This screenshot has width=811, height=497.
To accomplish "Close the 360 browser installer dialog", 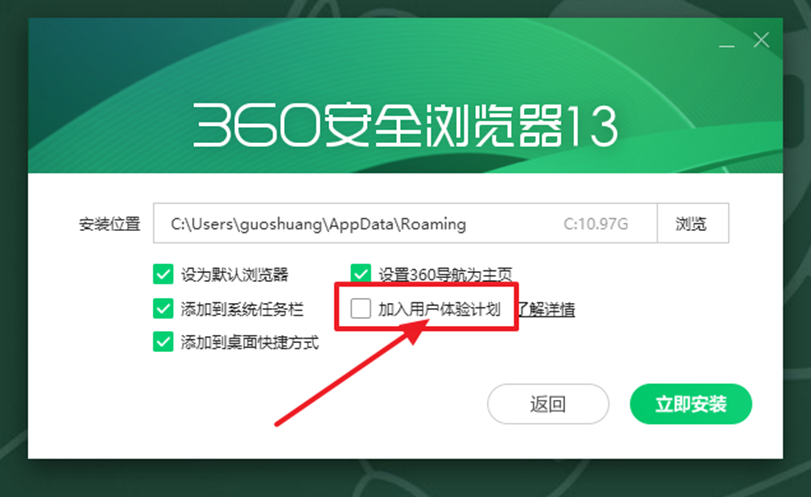I will point(761,40).
